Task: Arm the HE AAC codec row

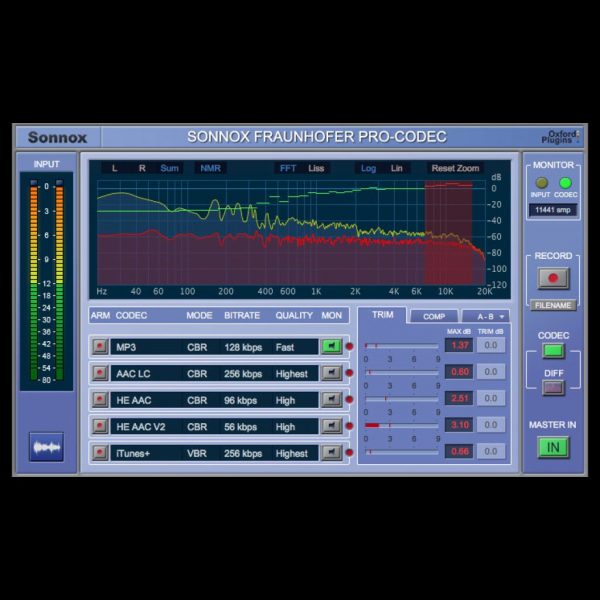Action: [100, 399]
